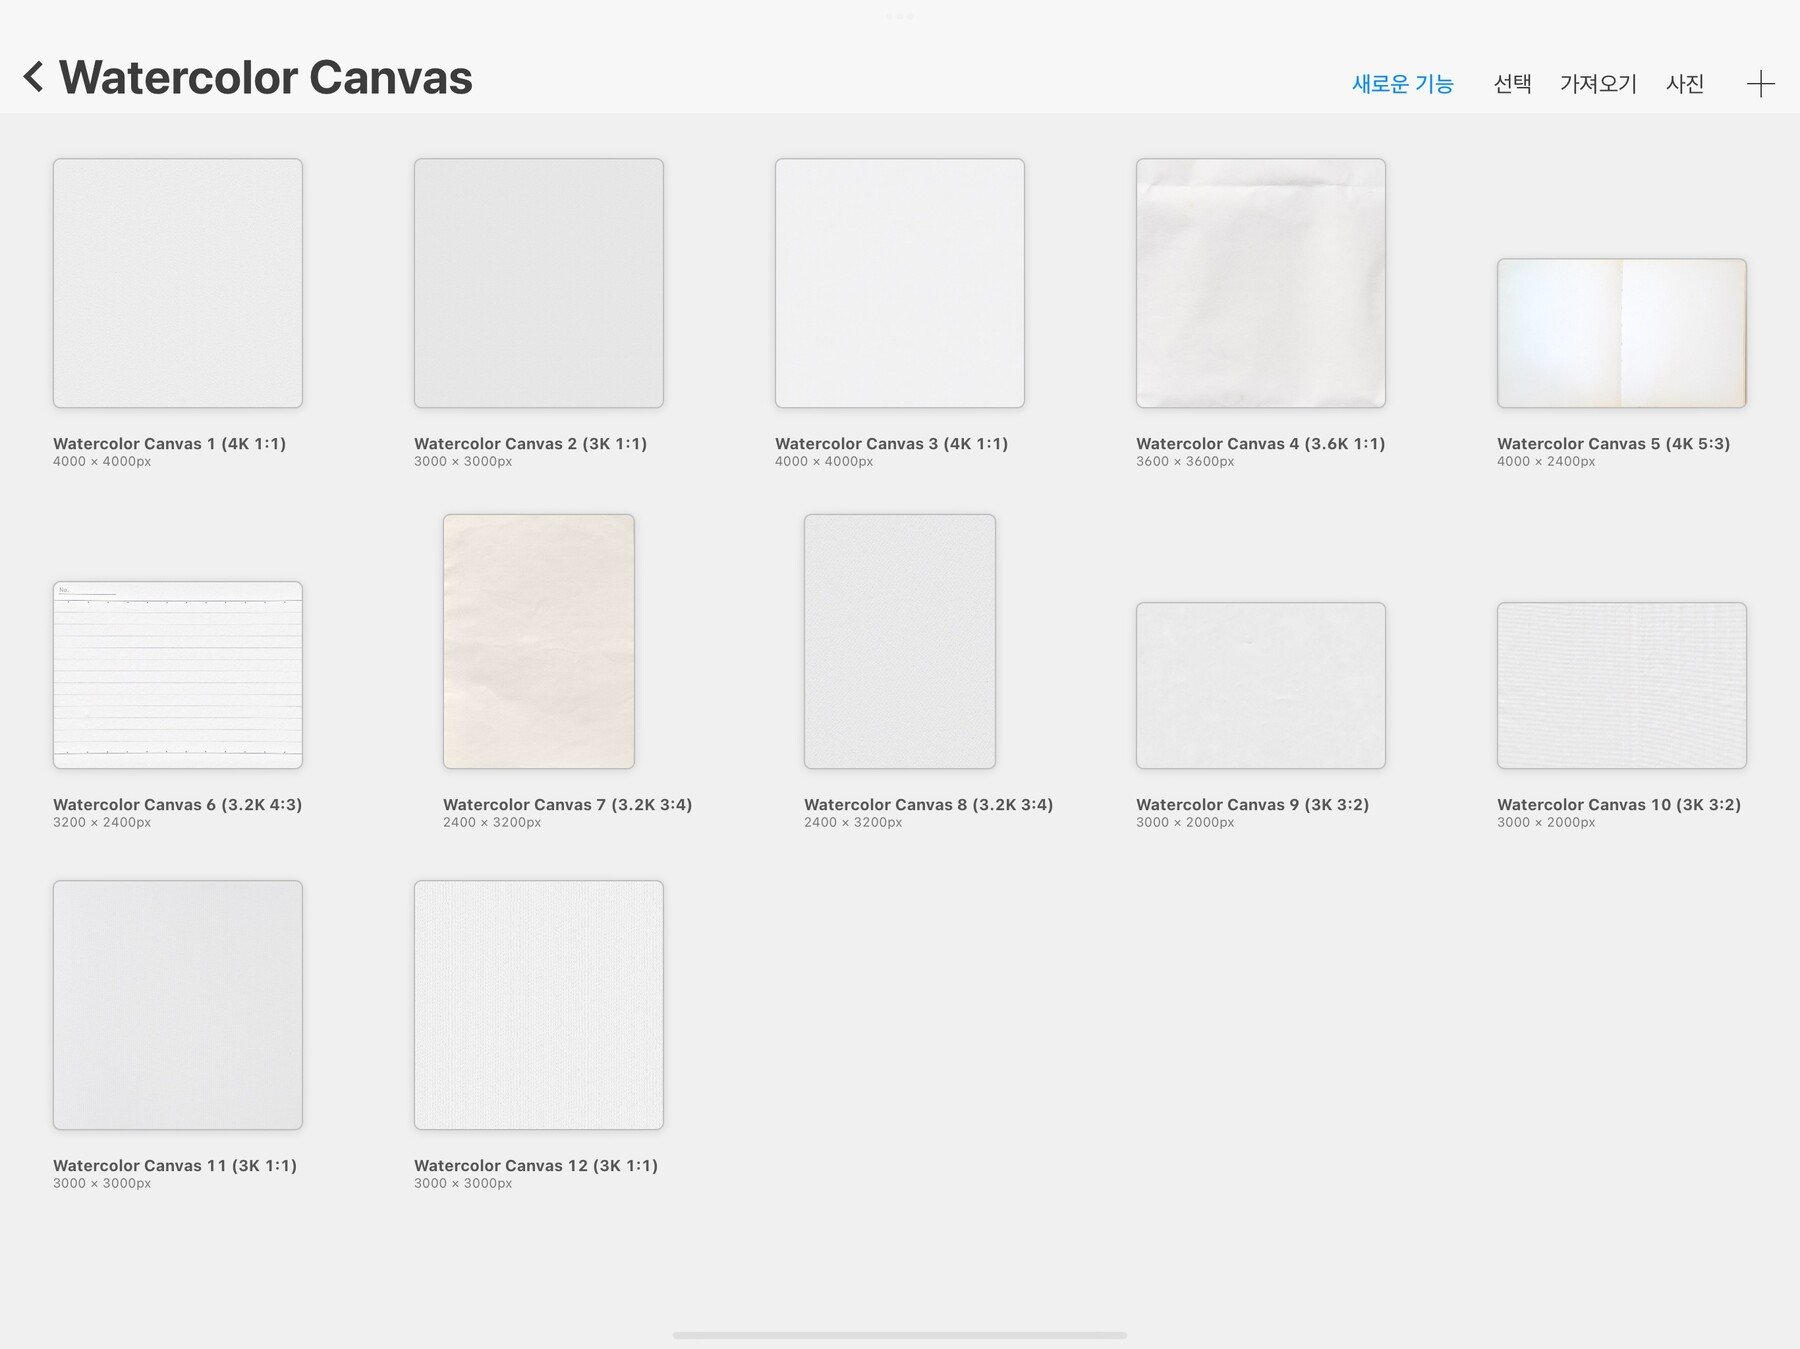Open Watercolor Canvas 3 thumbnail
This screenshot has height=1349, width=1800.
click(x=900, y=283)
